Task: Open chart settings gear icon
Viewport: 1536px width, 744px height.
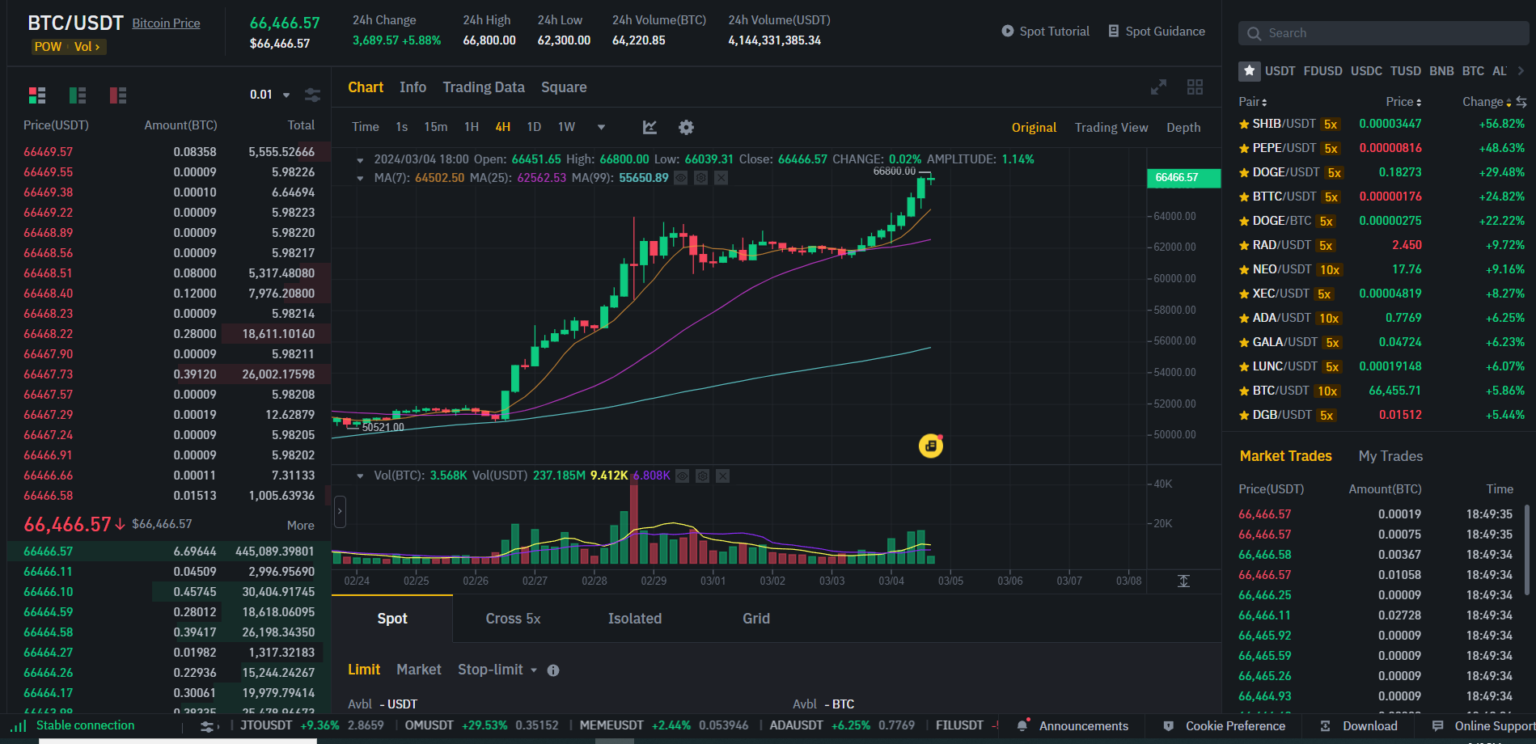Action: tap(686, 127)
